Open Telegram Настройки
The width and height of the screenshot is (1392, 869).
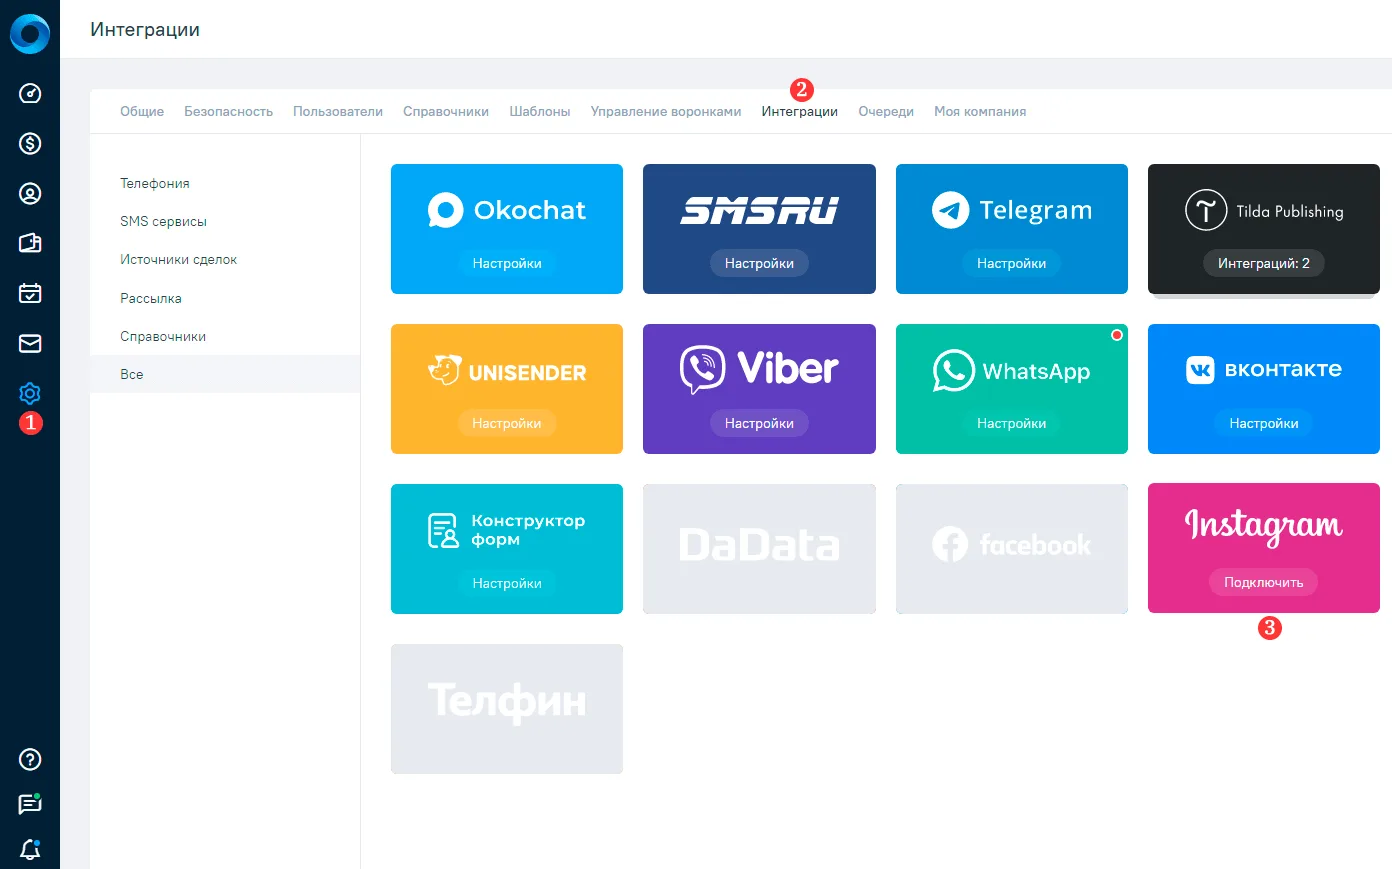tap(1012, 263)
